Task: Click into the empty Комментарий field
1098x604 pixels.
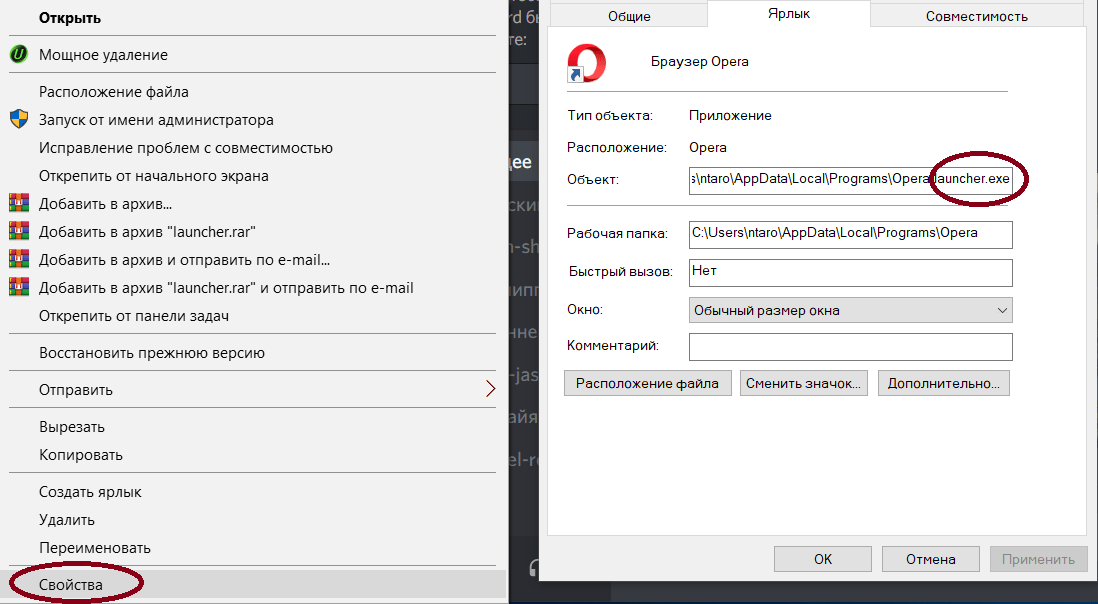Action: 850,346
